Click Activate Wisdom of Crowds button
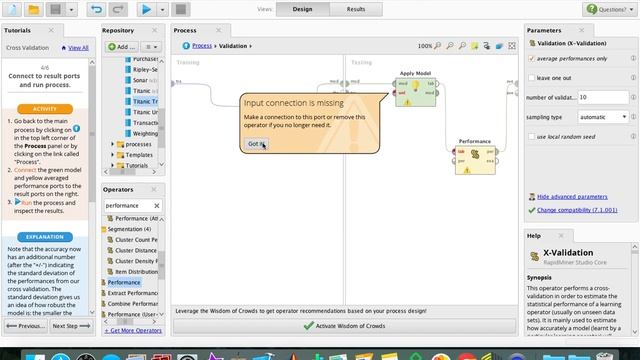This screenshot has width=640, height=360. click(x=344, y=326)
